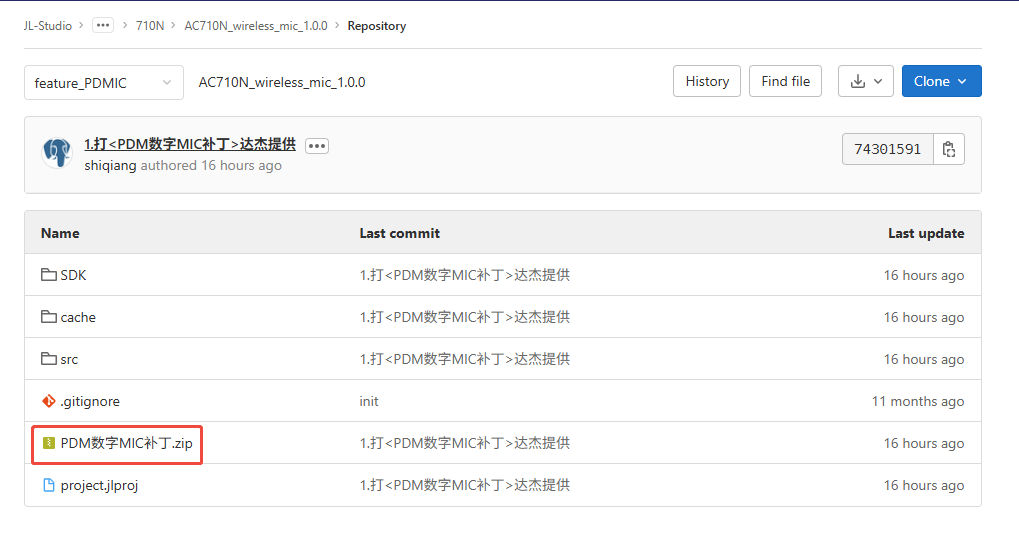Image resolution: width=1019 pixels, height=537 pixels.
Task: Open the cache folder
Action: (x=78, y=317)
